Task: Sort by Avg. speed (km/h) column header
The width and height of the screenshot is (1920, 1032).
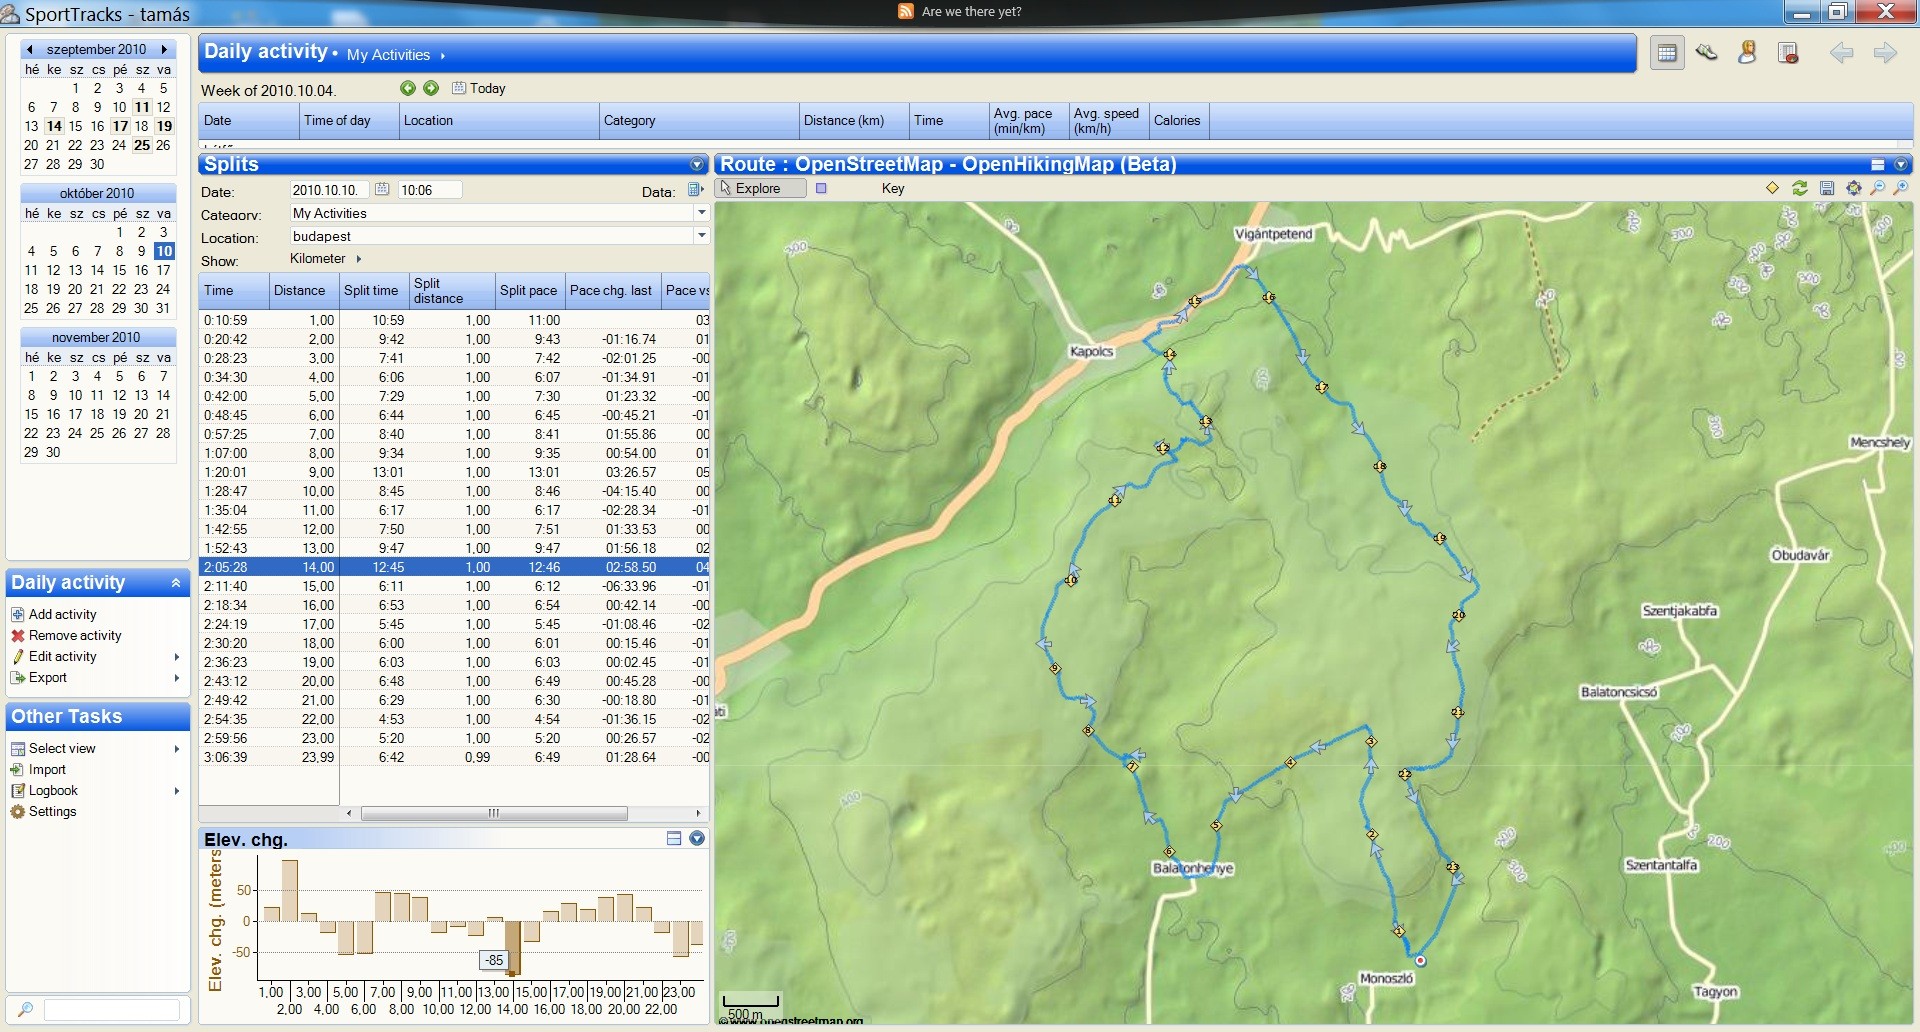Action: point(1109,120)
